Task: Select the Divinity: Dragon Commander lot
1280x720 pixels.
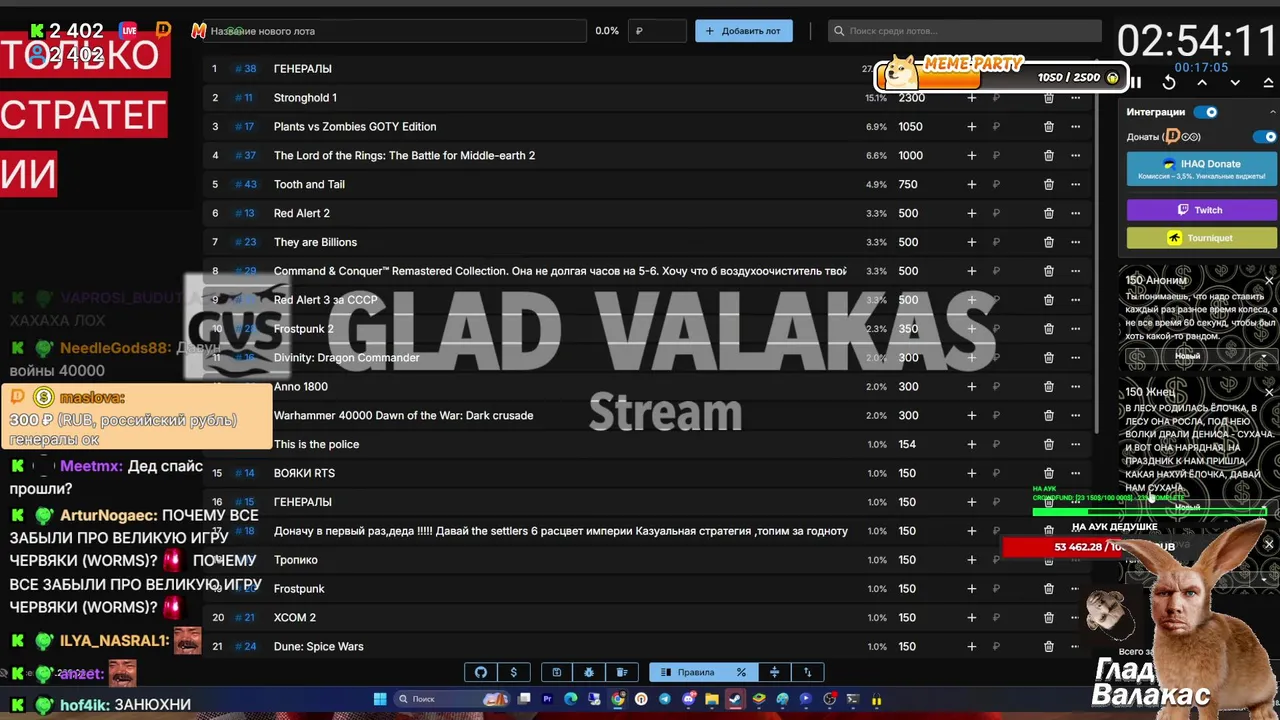Action: [x=346, y=358]
